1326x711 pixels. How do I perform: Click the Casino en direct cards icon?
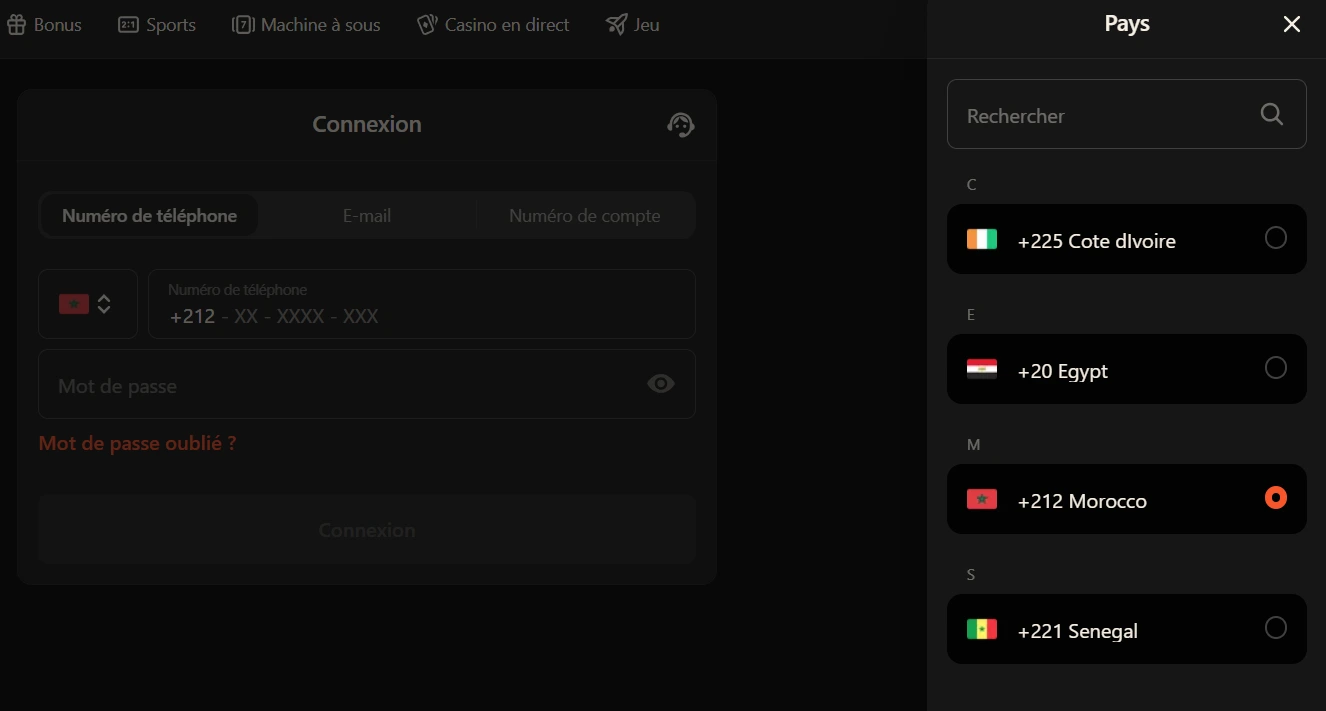[x=428, y=25]
